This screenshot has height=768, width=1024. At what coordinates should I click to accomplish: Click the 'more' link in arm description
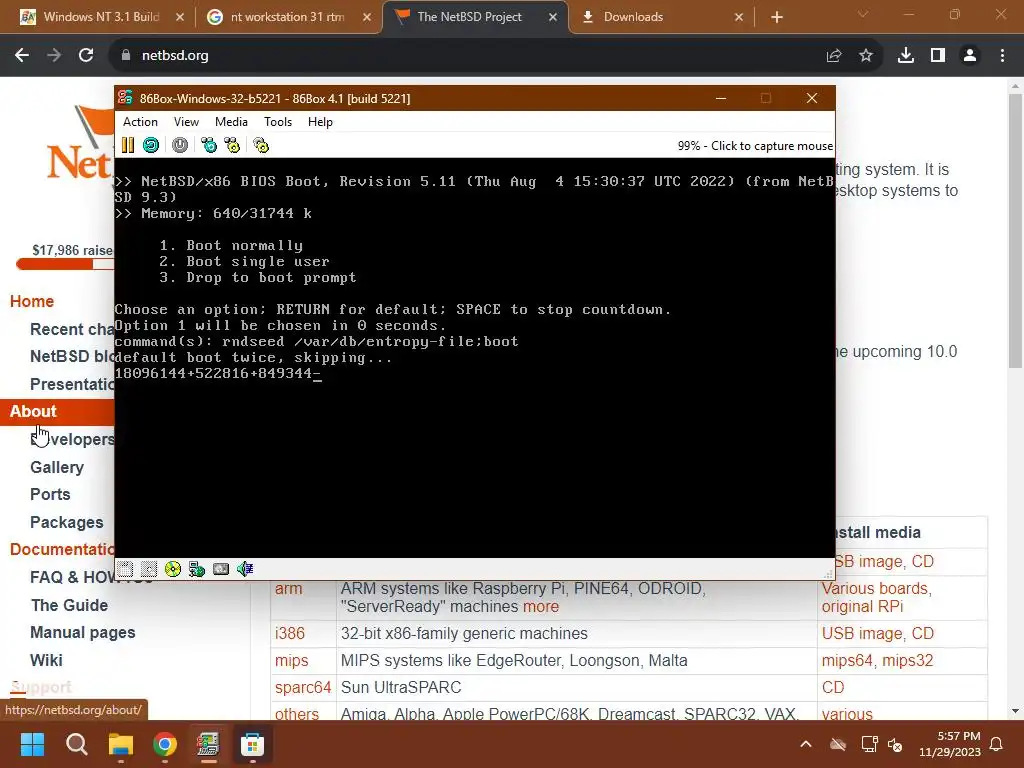pyautogui.click(x=541, y=606)
